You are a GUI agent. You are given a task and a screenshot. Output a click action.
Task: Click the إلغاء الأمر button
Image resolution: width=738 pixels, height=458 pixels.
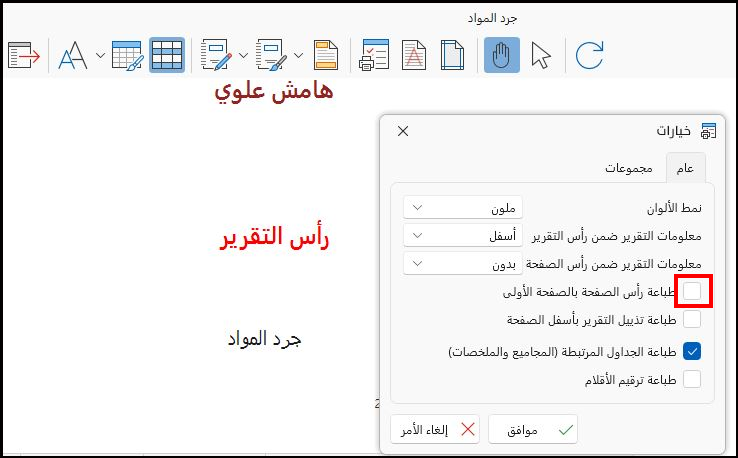point(435,429)
